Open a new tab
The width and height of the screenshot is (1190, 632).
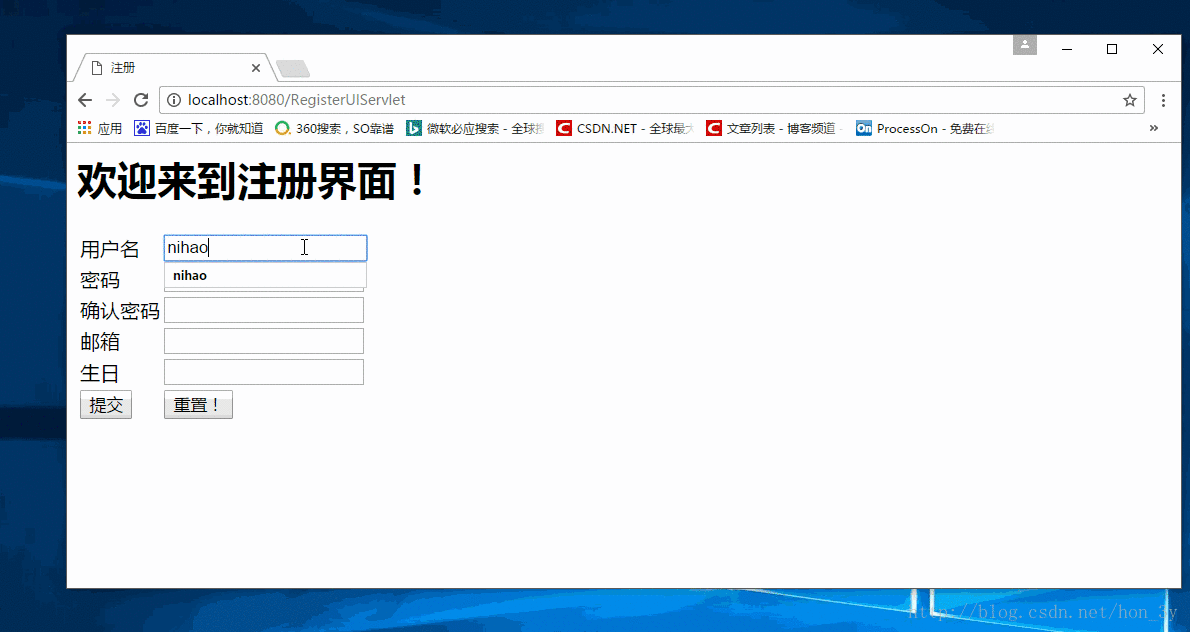coord(293,69)
